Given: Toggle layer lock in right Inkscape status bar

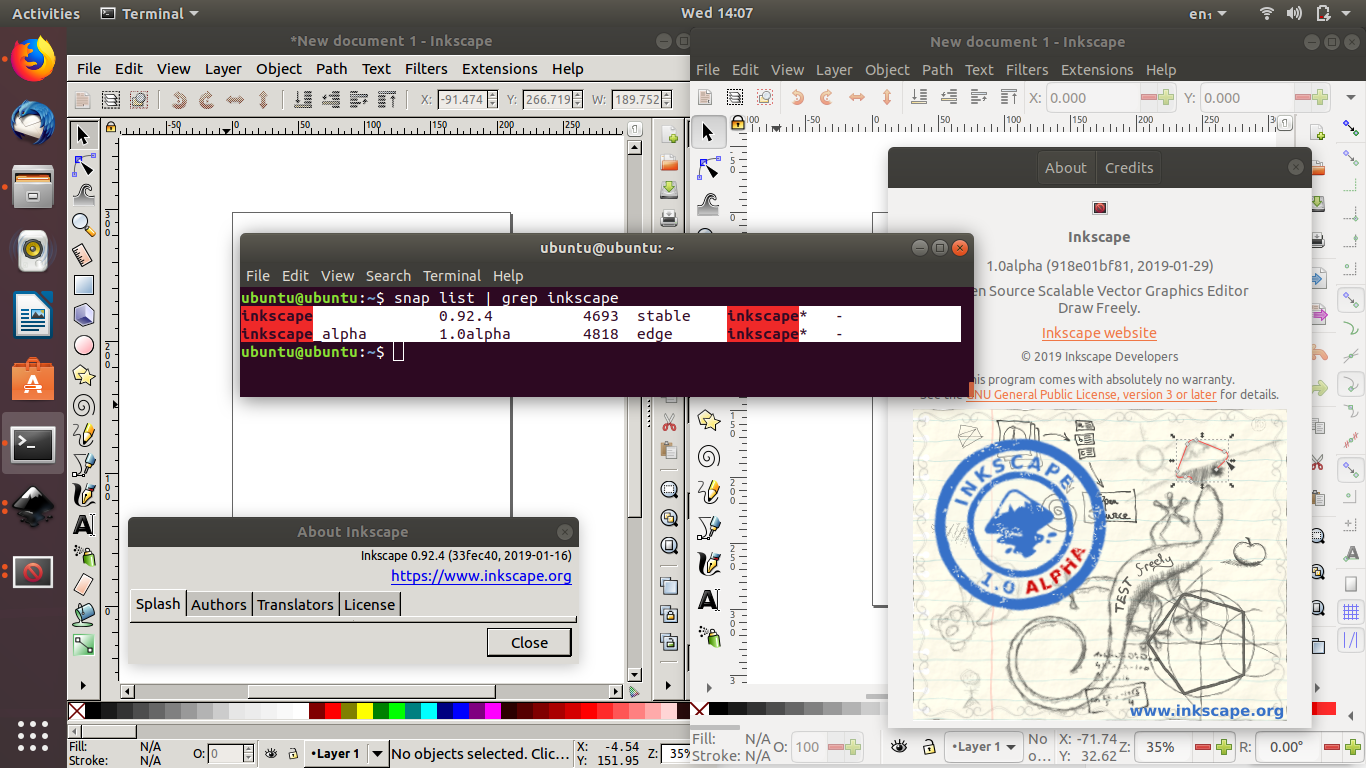Looking at the screenshot, I should point(929,746).
